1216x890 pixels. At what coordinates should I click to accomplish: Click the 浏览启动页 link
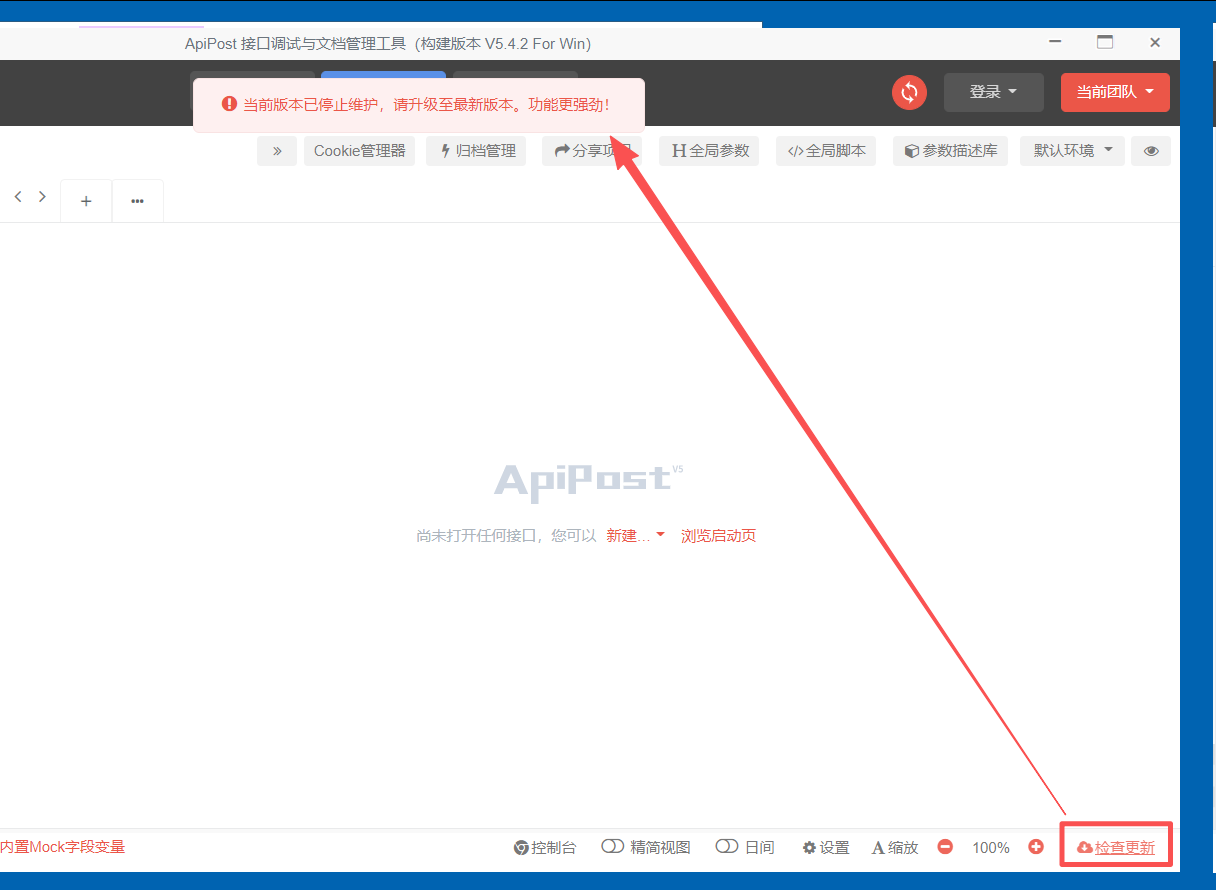(718, 536)
